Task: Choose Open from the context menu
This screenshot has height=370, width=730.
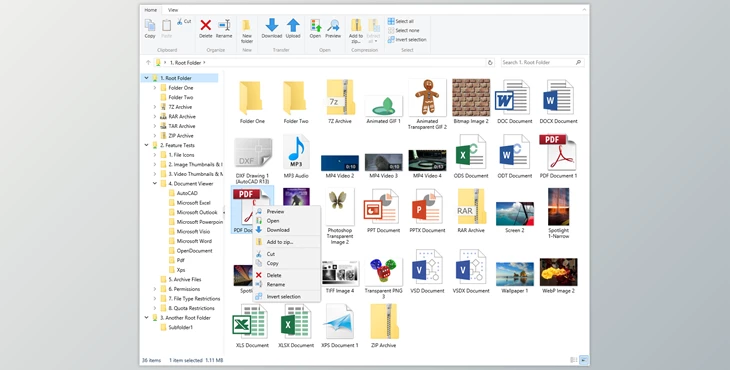Action: point(287,221)
